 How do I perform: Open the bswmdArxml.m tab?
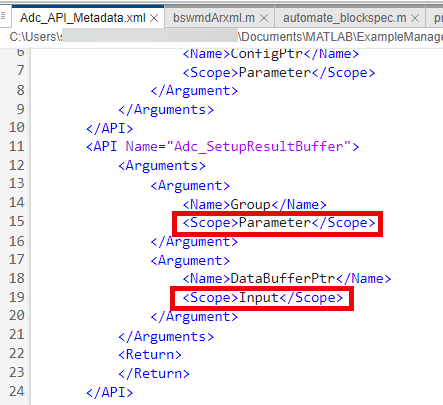pyautogui.click(x=214, y=18)
